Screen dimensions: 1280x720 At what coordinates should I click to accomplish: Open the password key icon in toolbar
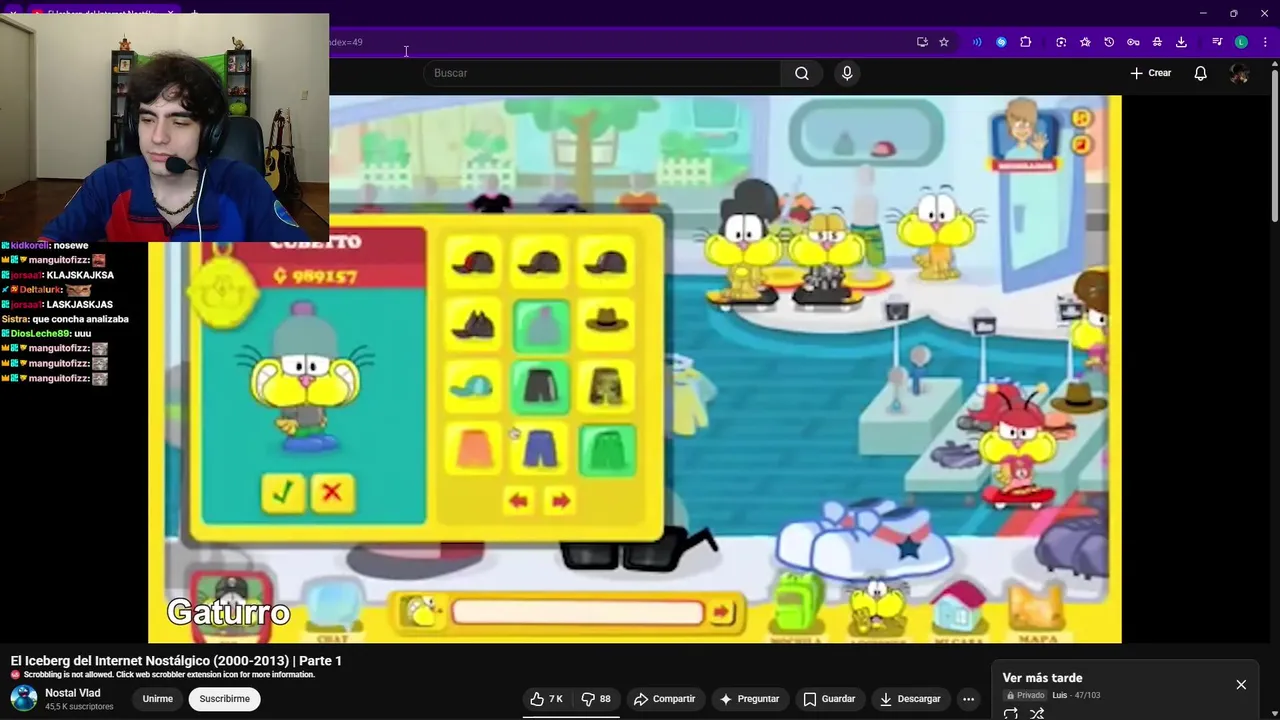tap(1133, 42)
